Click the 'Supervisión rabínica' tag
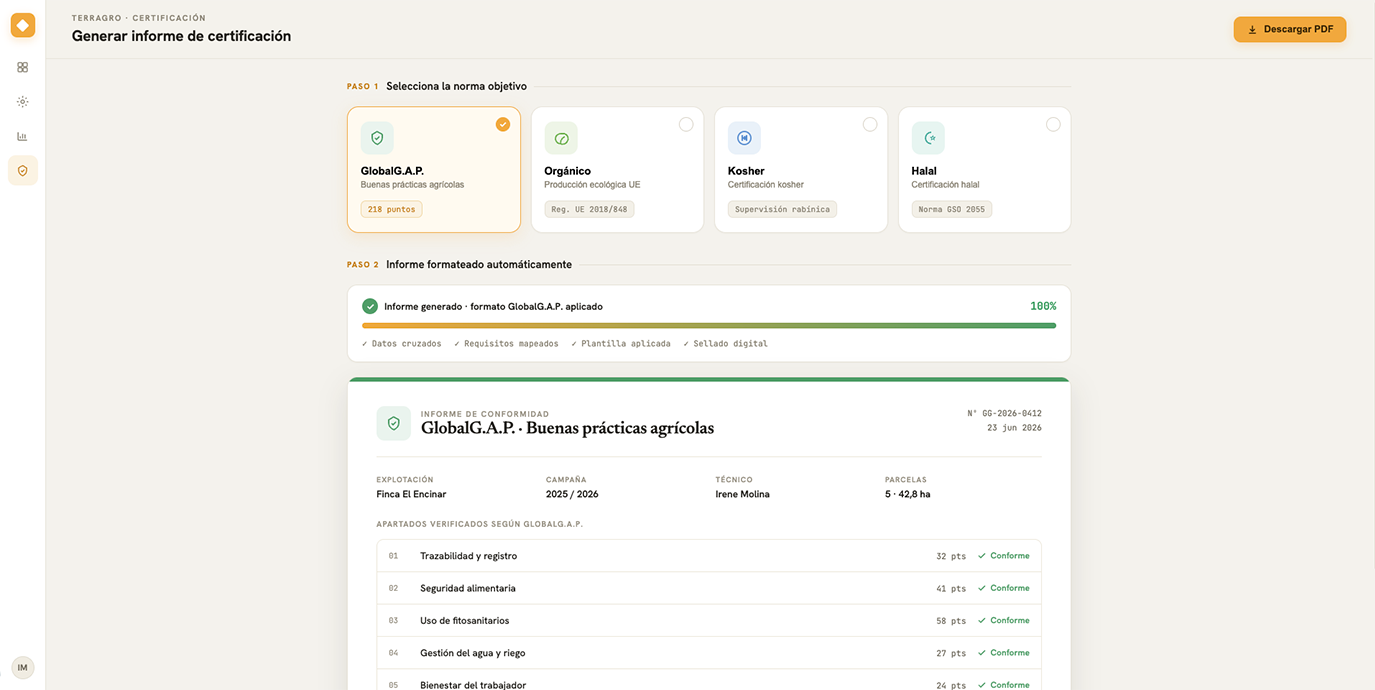Image resolution: width=1375 pixels, height=690 pixels. pos(782,210)
